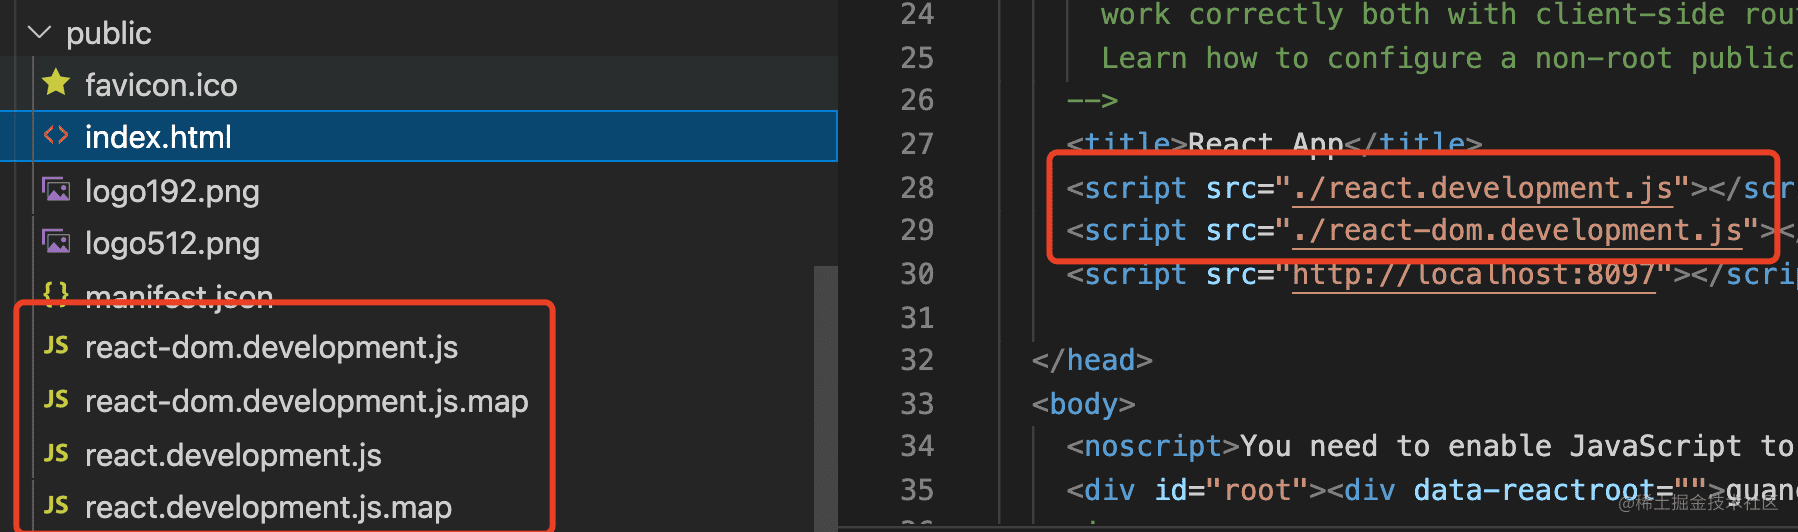Follow the ./react.development.js src link
1798x532 pixels.
pos(1482,188)
